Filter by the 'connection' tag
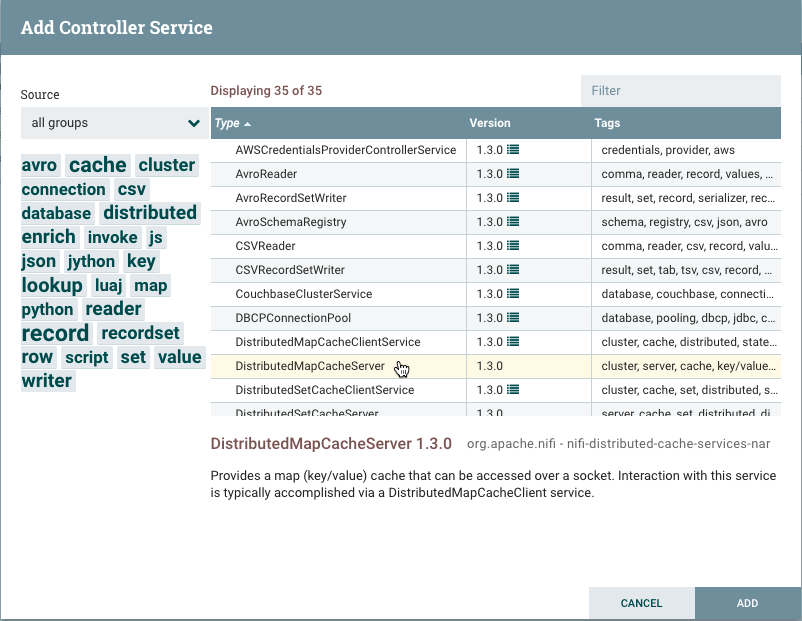The height and width of the screenshot is (621, 802). click(x=63, y=189)
